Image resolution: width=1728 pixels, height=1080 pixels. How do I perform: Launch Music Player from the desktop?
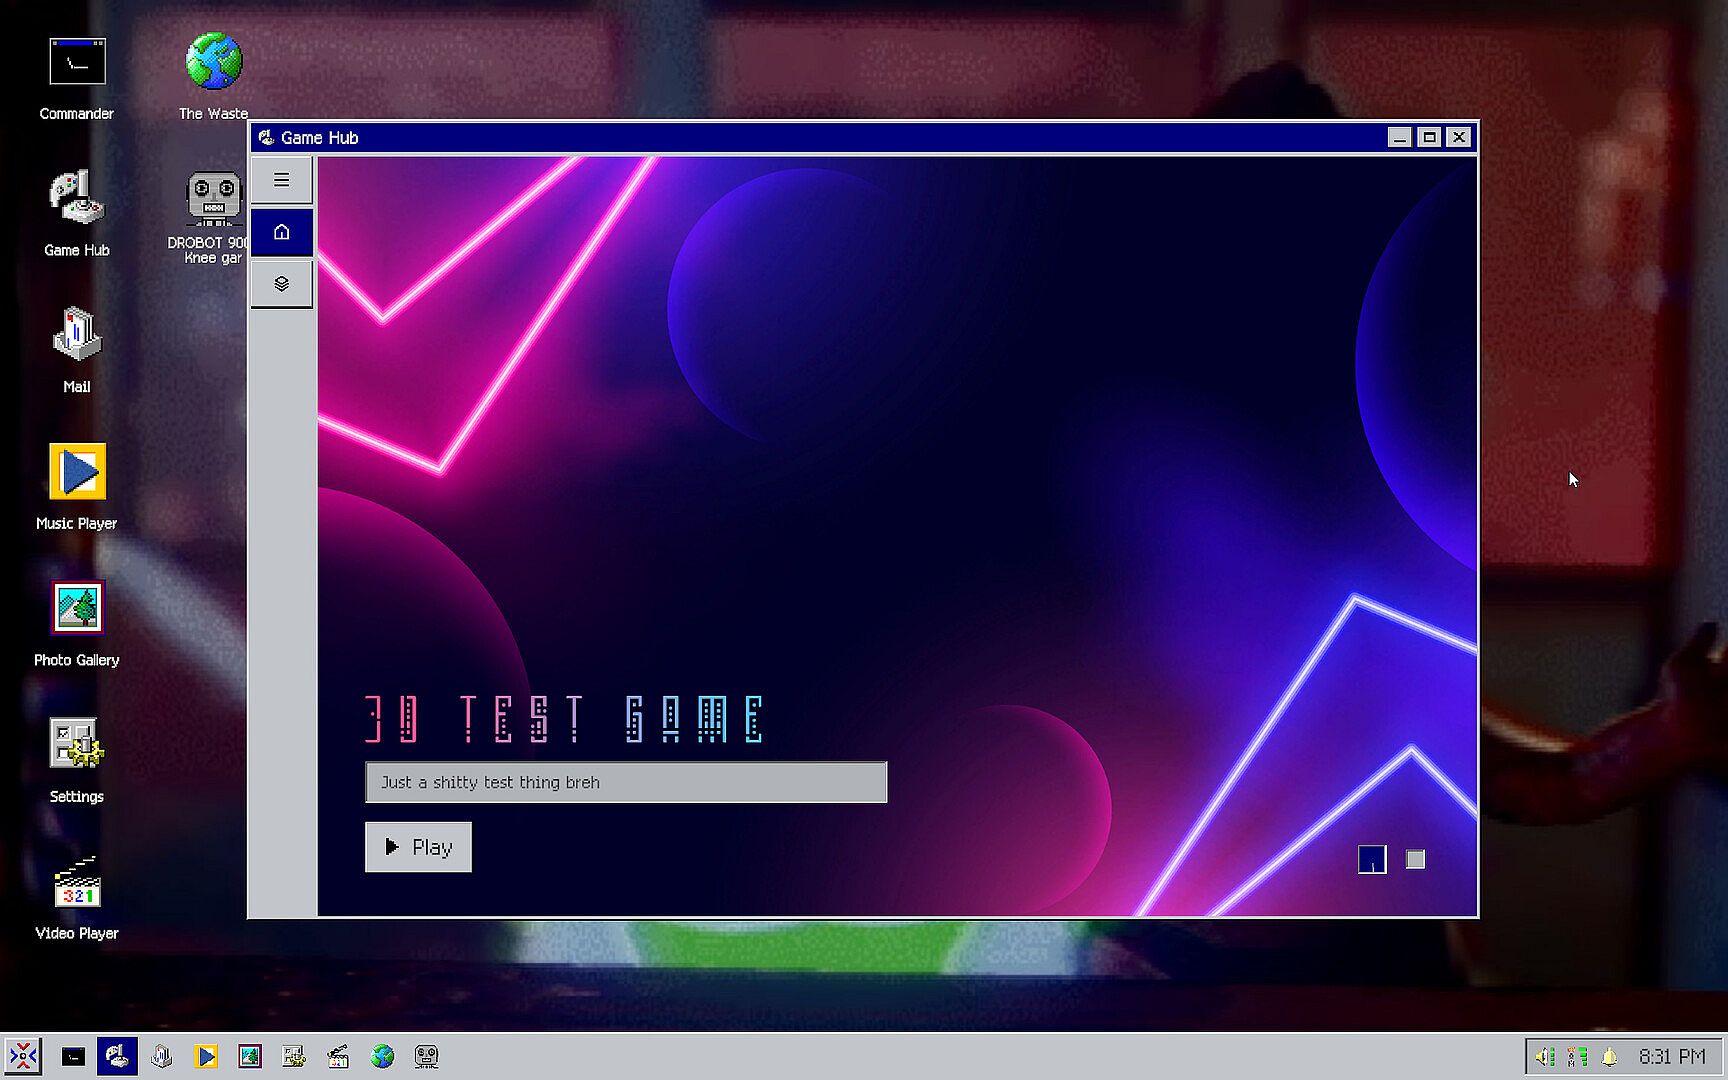click(x=77, y=472)
